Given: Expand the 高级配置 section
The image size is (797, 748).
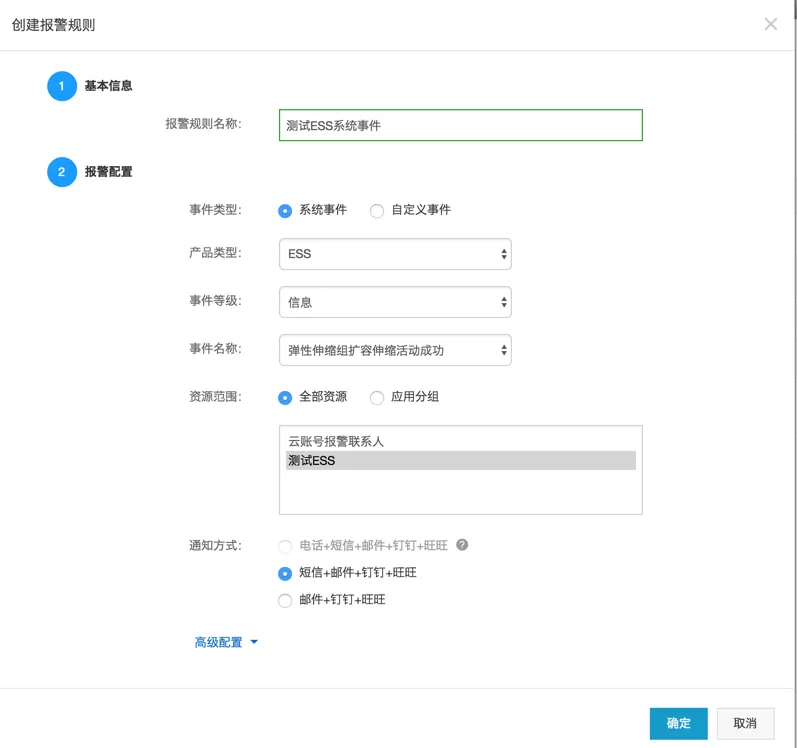Looking at the screenshot, I should (226, 642).
